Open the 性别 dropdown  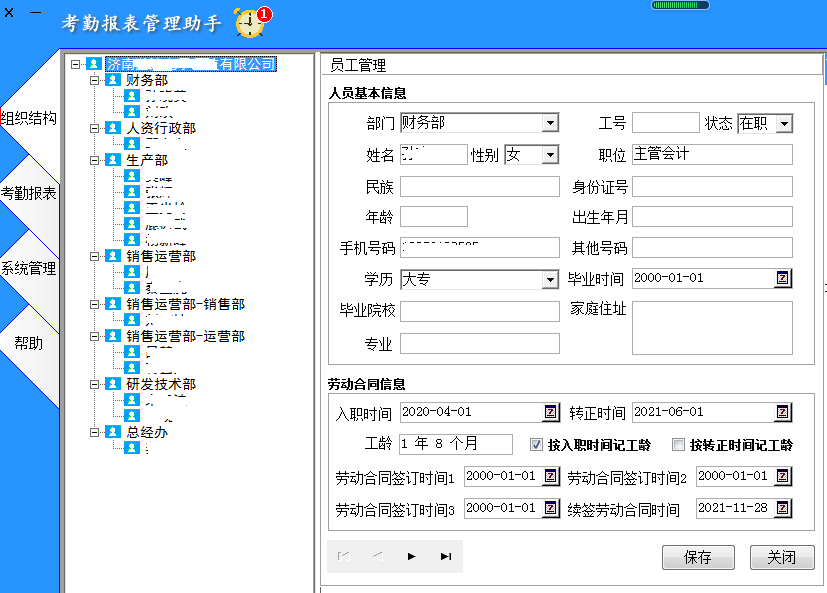(x=550, y=155)
